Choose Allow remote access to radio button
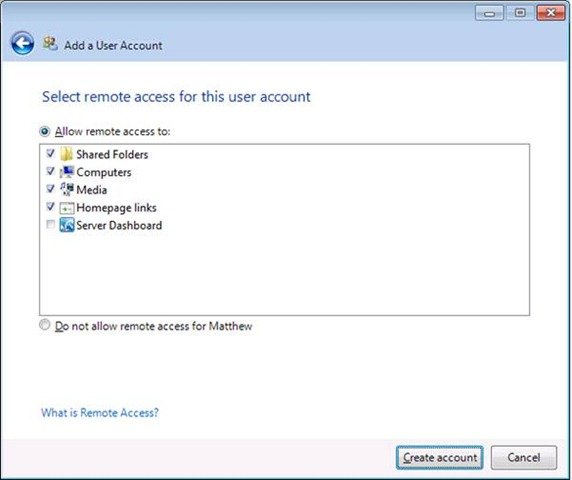 click(45, 131)
